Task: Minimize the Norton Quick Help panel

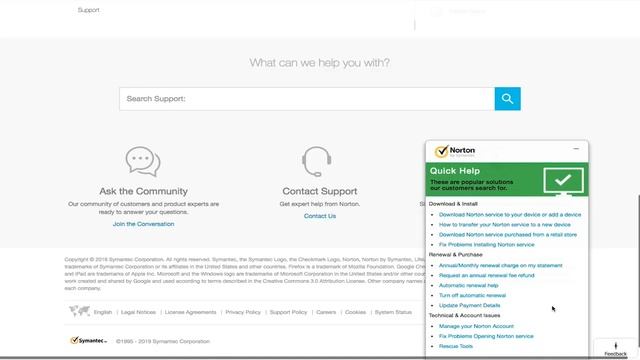Action: pos(576,149)
